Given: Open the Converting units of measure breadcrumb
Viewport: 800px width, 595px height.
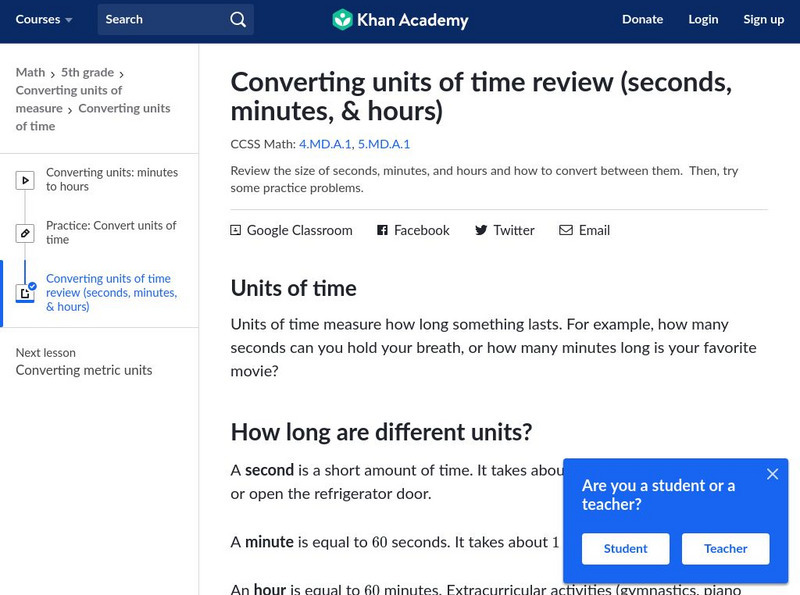Looking at the screenshot, I should (x=68, y=99).
